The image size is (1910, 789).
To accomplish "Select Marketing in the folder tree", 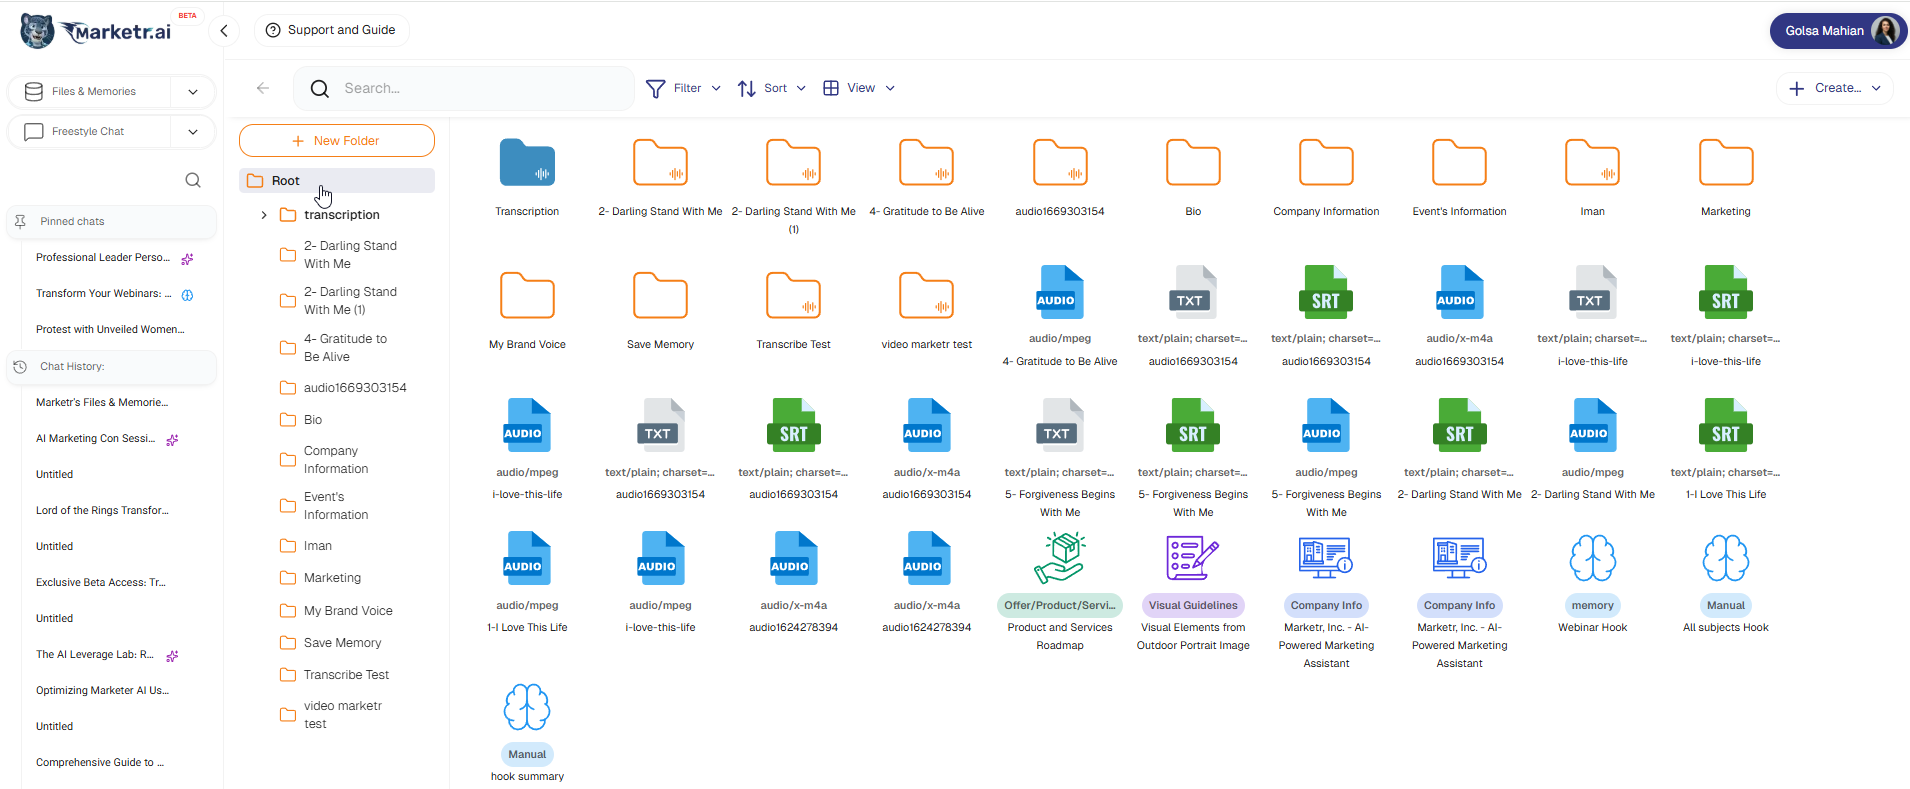I will [332, 577].
